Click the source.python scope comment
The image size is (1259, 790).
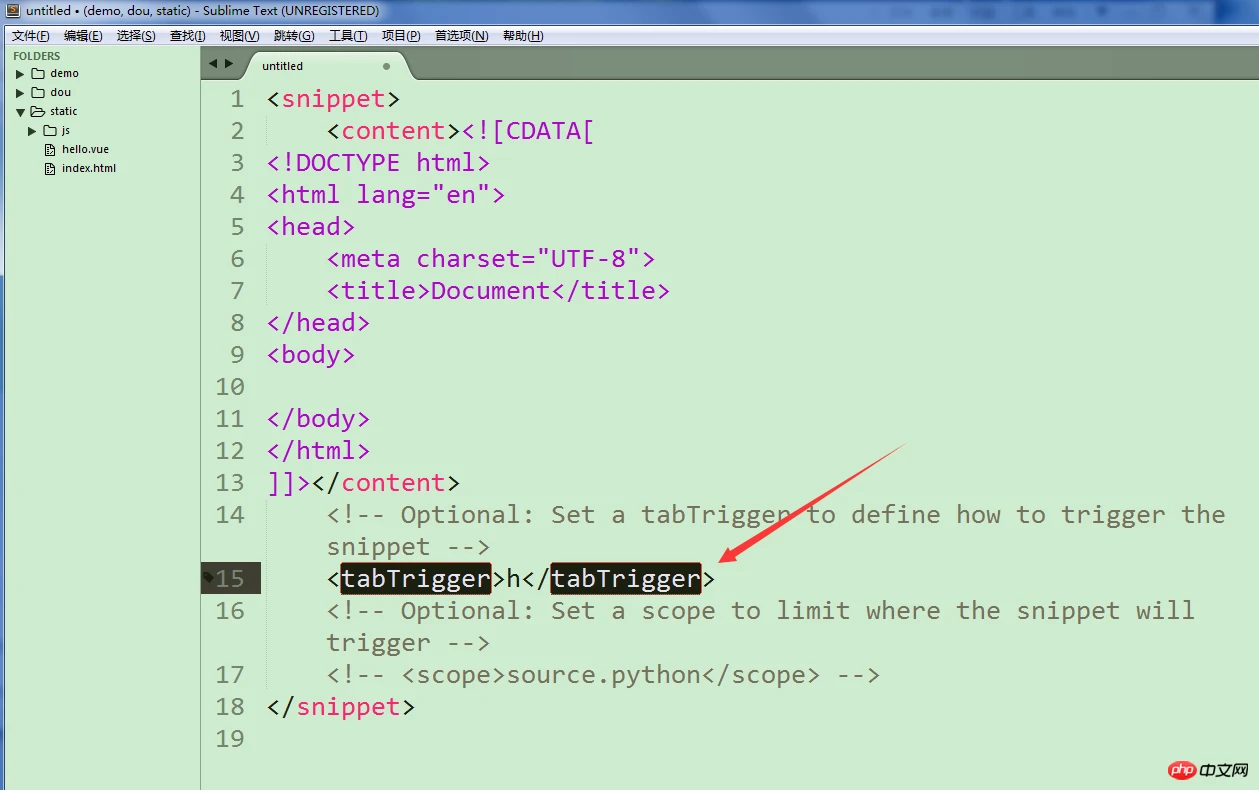603,675
